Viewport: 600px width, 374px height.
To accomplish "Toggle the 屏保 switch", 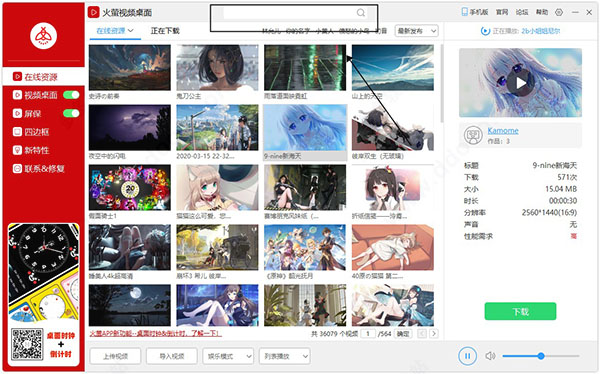I will click(x=71, y=113).
